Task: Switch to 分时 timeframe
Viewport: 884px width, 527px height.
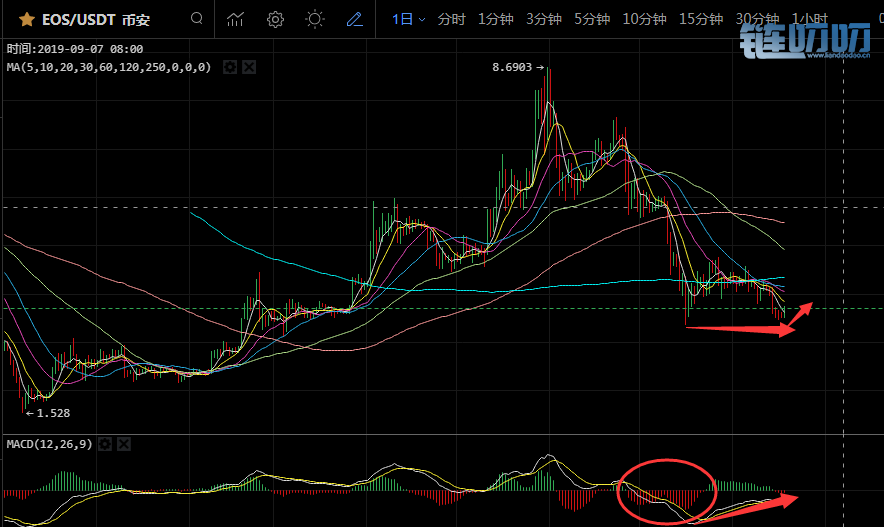Action: pos(452,20)
